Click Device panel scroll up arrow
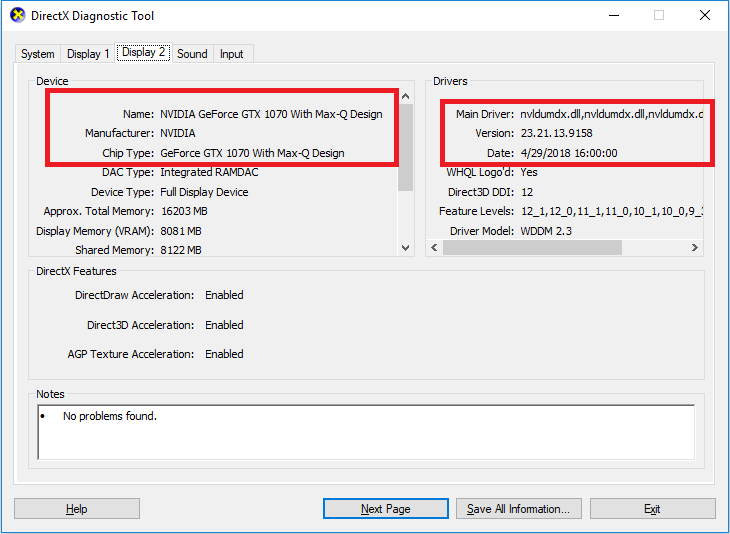Viewport: 730px width, 534px height. 406,96
